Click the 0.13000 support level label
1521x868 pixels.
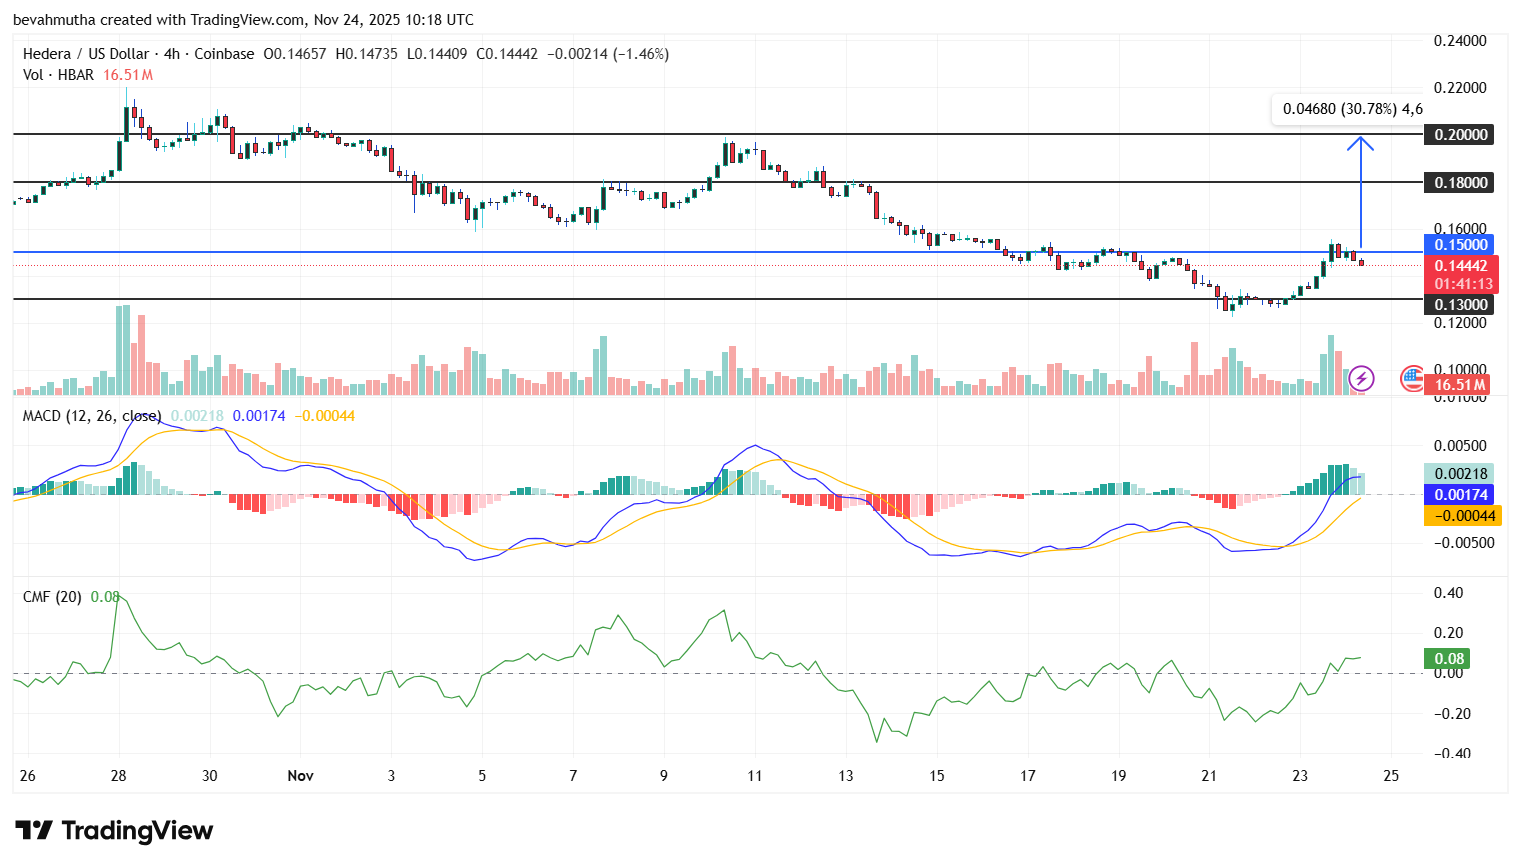1459,304
